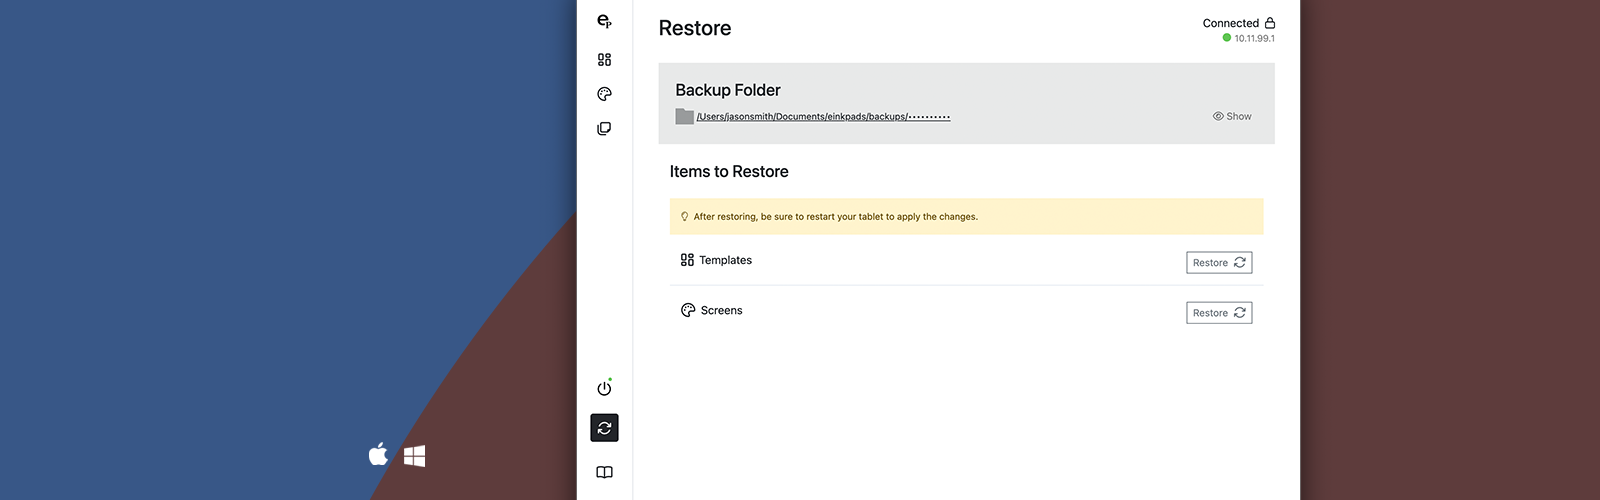
Task: Select the stacked pages icon in sidebar
Action: click(604, 129)
